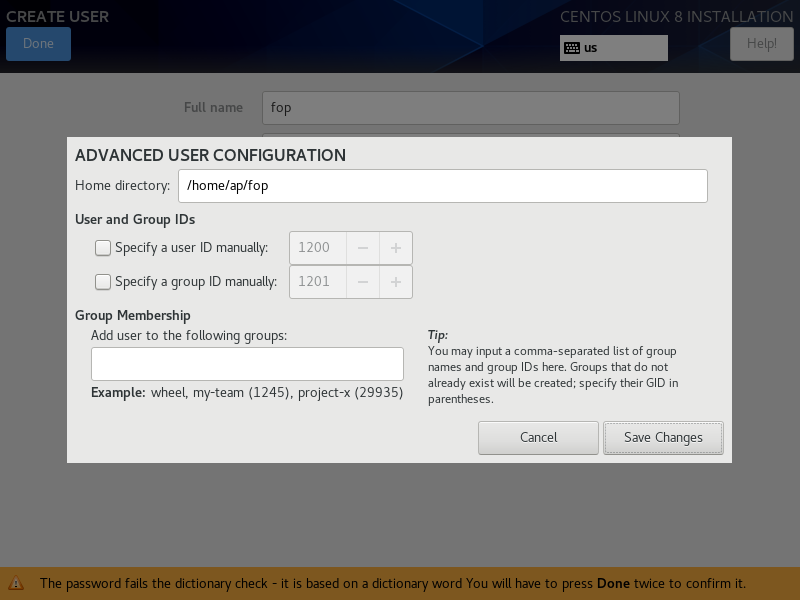Click into the Home directory field
The width and height of the screenshot is (800, 600).
(x=442, y=186)
